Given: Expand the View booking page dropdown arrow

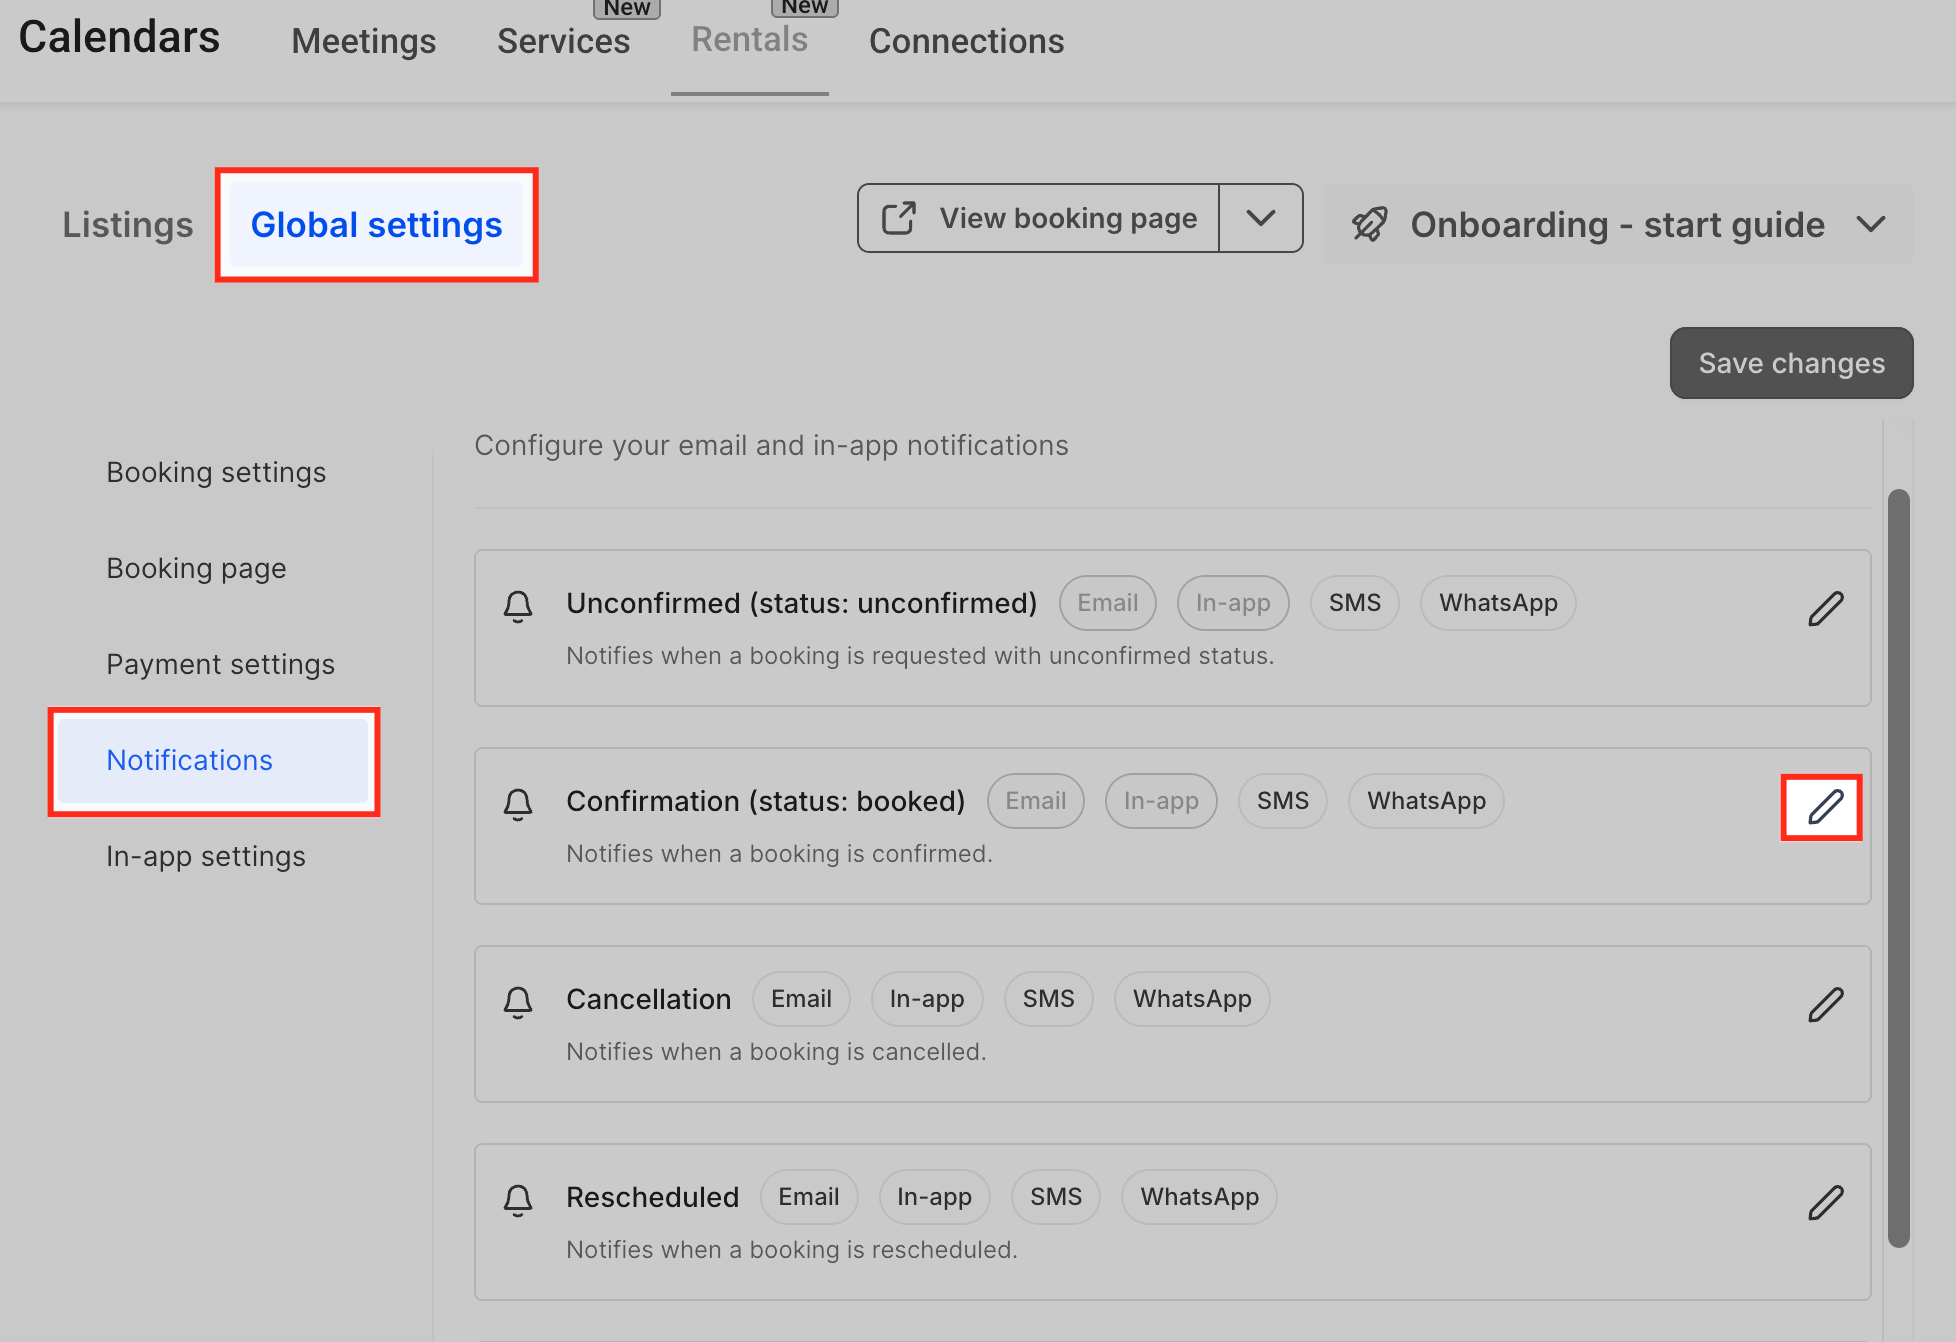Looking at the screenshot, I should pos(1261,218).
